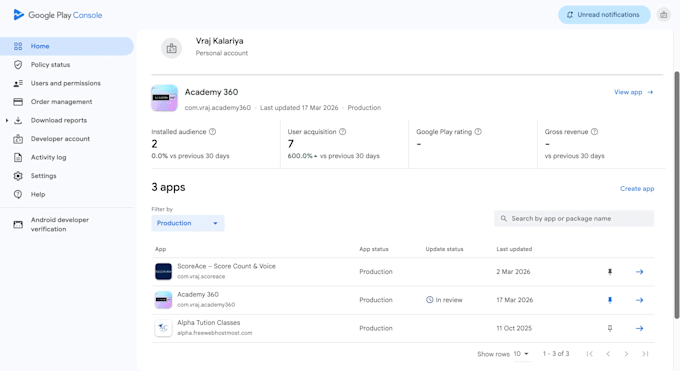Image resolution: width=680 pixels, height=371 pixels.
Task: Click the Activity log document icon
Action: tap(18, 158)
